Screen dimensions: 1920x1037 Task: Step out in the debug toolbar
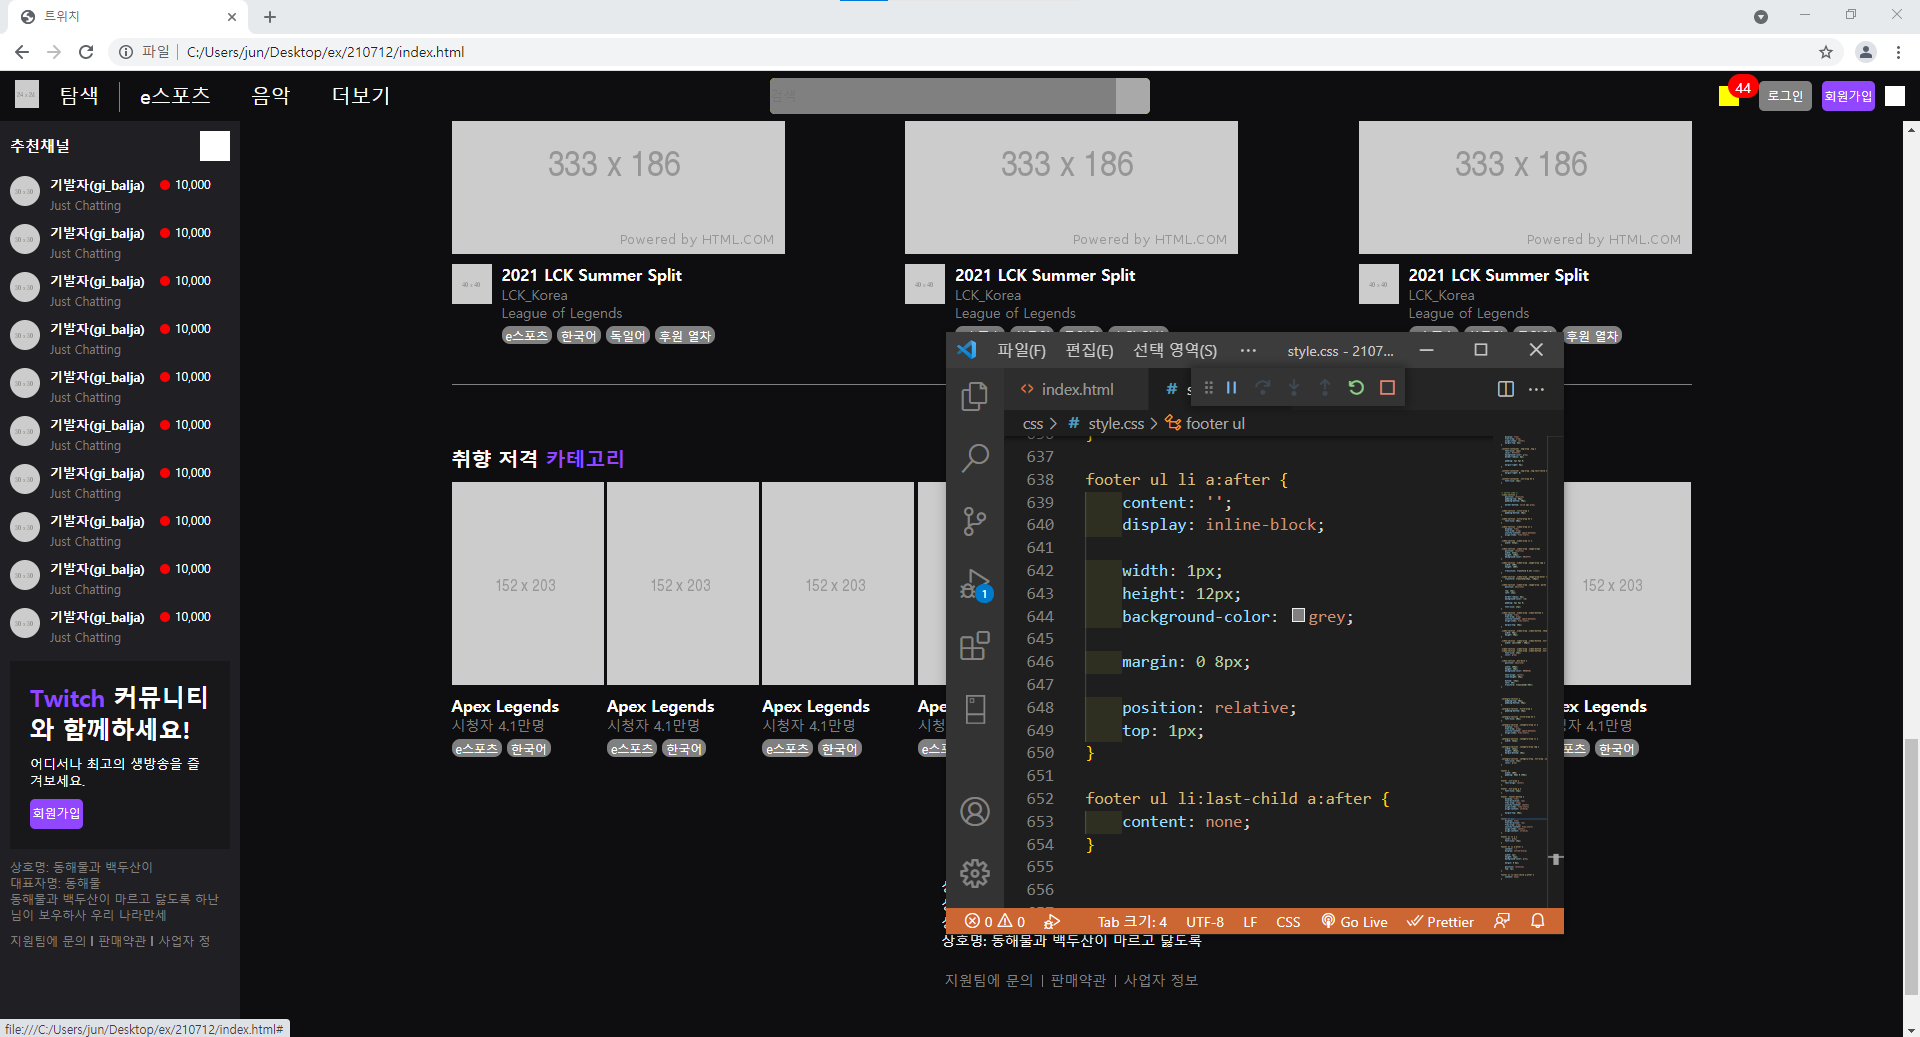pos(1325,388)
